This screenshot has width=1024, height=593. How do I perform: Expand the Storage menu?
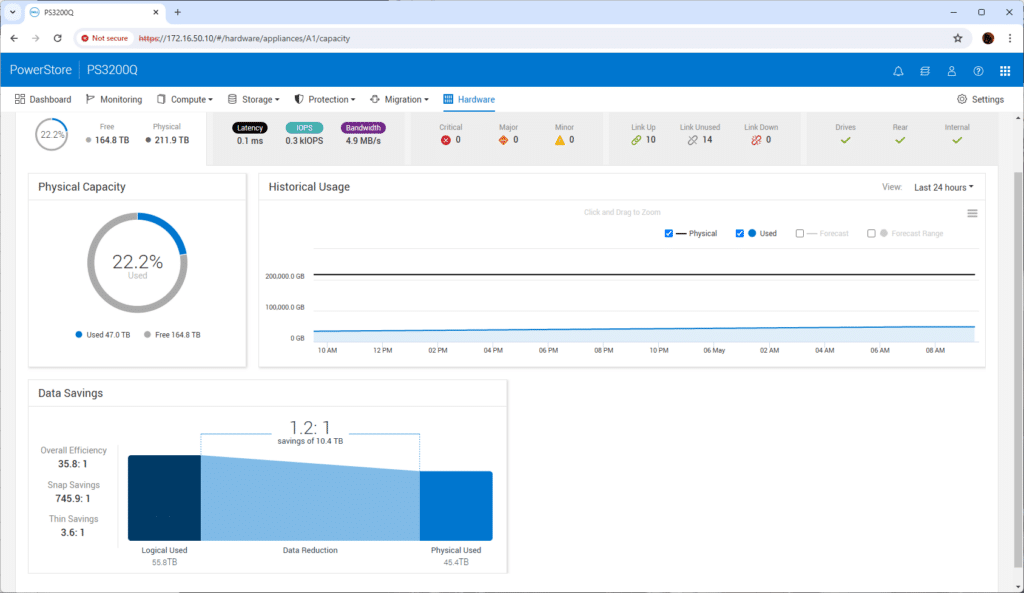(x=253, y=99)
